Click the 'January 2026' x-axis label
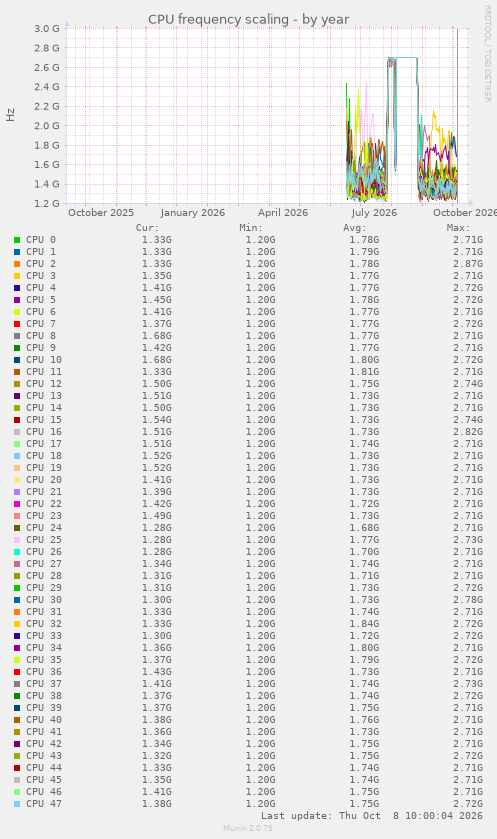 193,212
